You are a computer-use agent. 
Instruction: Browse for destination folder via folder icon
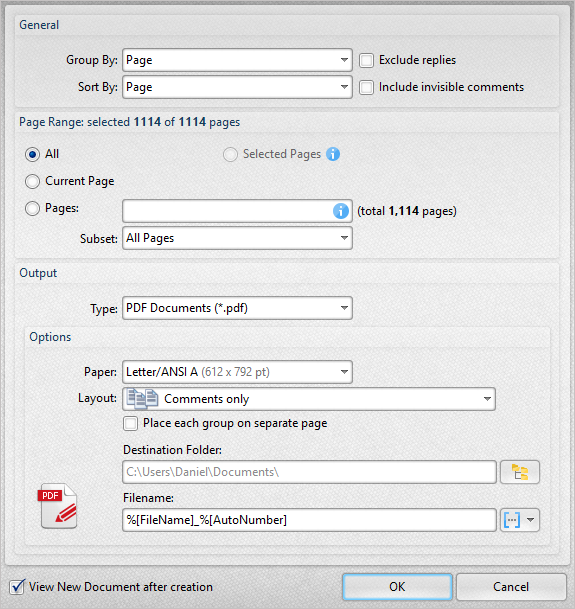[520, 472]
